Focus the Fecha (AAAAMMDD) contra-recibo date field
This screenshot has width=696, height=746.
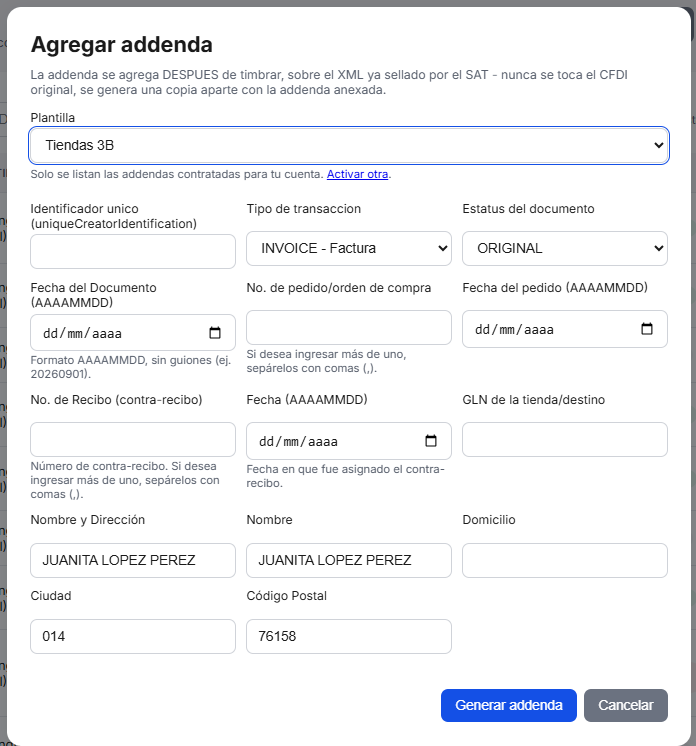tap(349, 441)
